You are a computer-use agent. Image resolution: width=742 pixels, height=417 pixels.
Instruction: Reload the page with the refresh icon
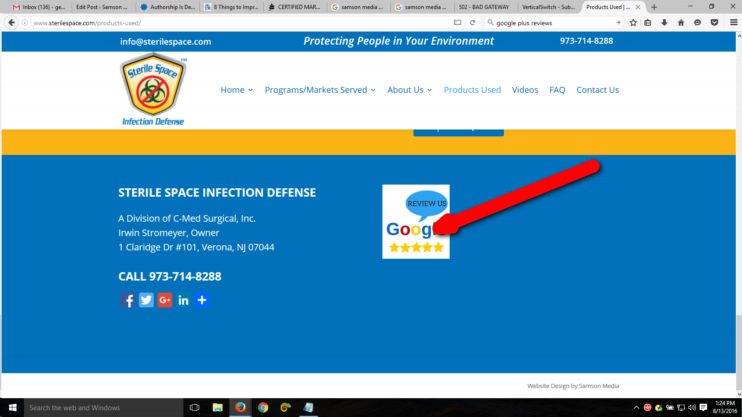472,23
